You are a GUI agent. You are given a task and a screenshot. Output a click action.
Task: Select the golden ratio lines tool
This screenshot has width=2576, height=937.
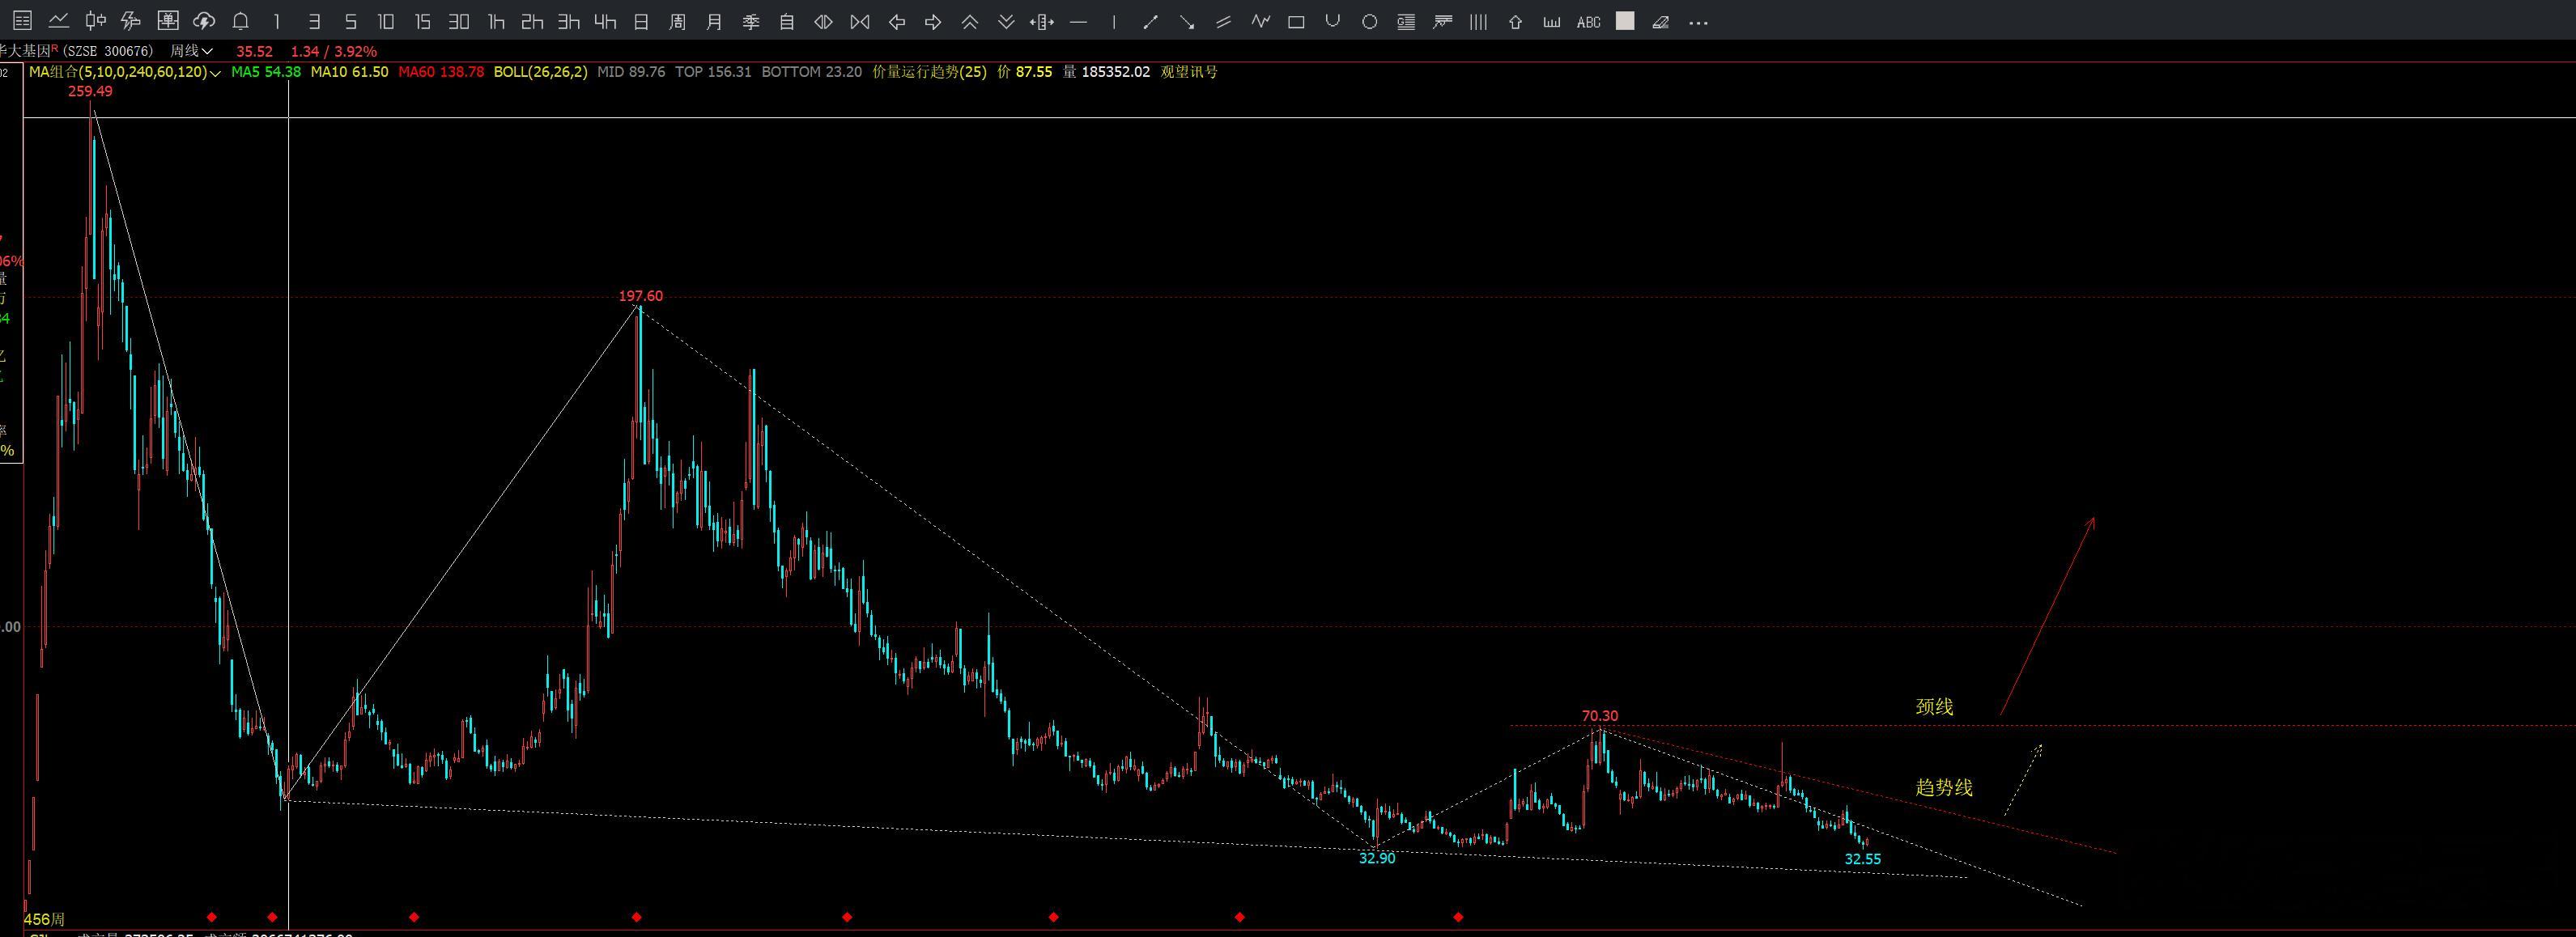click(x=1406, y=21)
